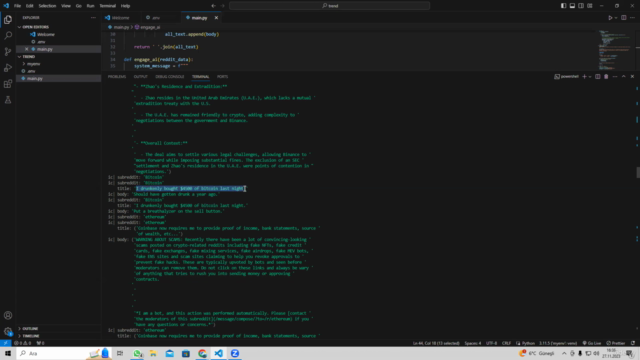Open the Extensions view
Screen dimensions: 640x360
pyautogui.click(x=8, y=84)
